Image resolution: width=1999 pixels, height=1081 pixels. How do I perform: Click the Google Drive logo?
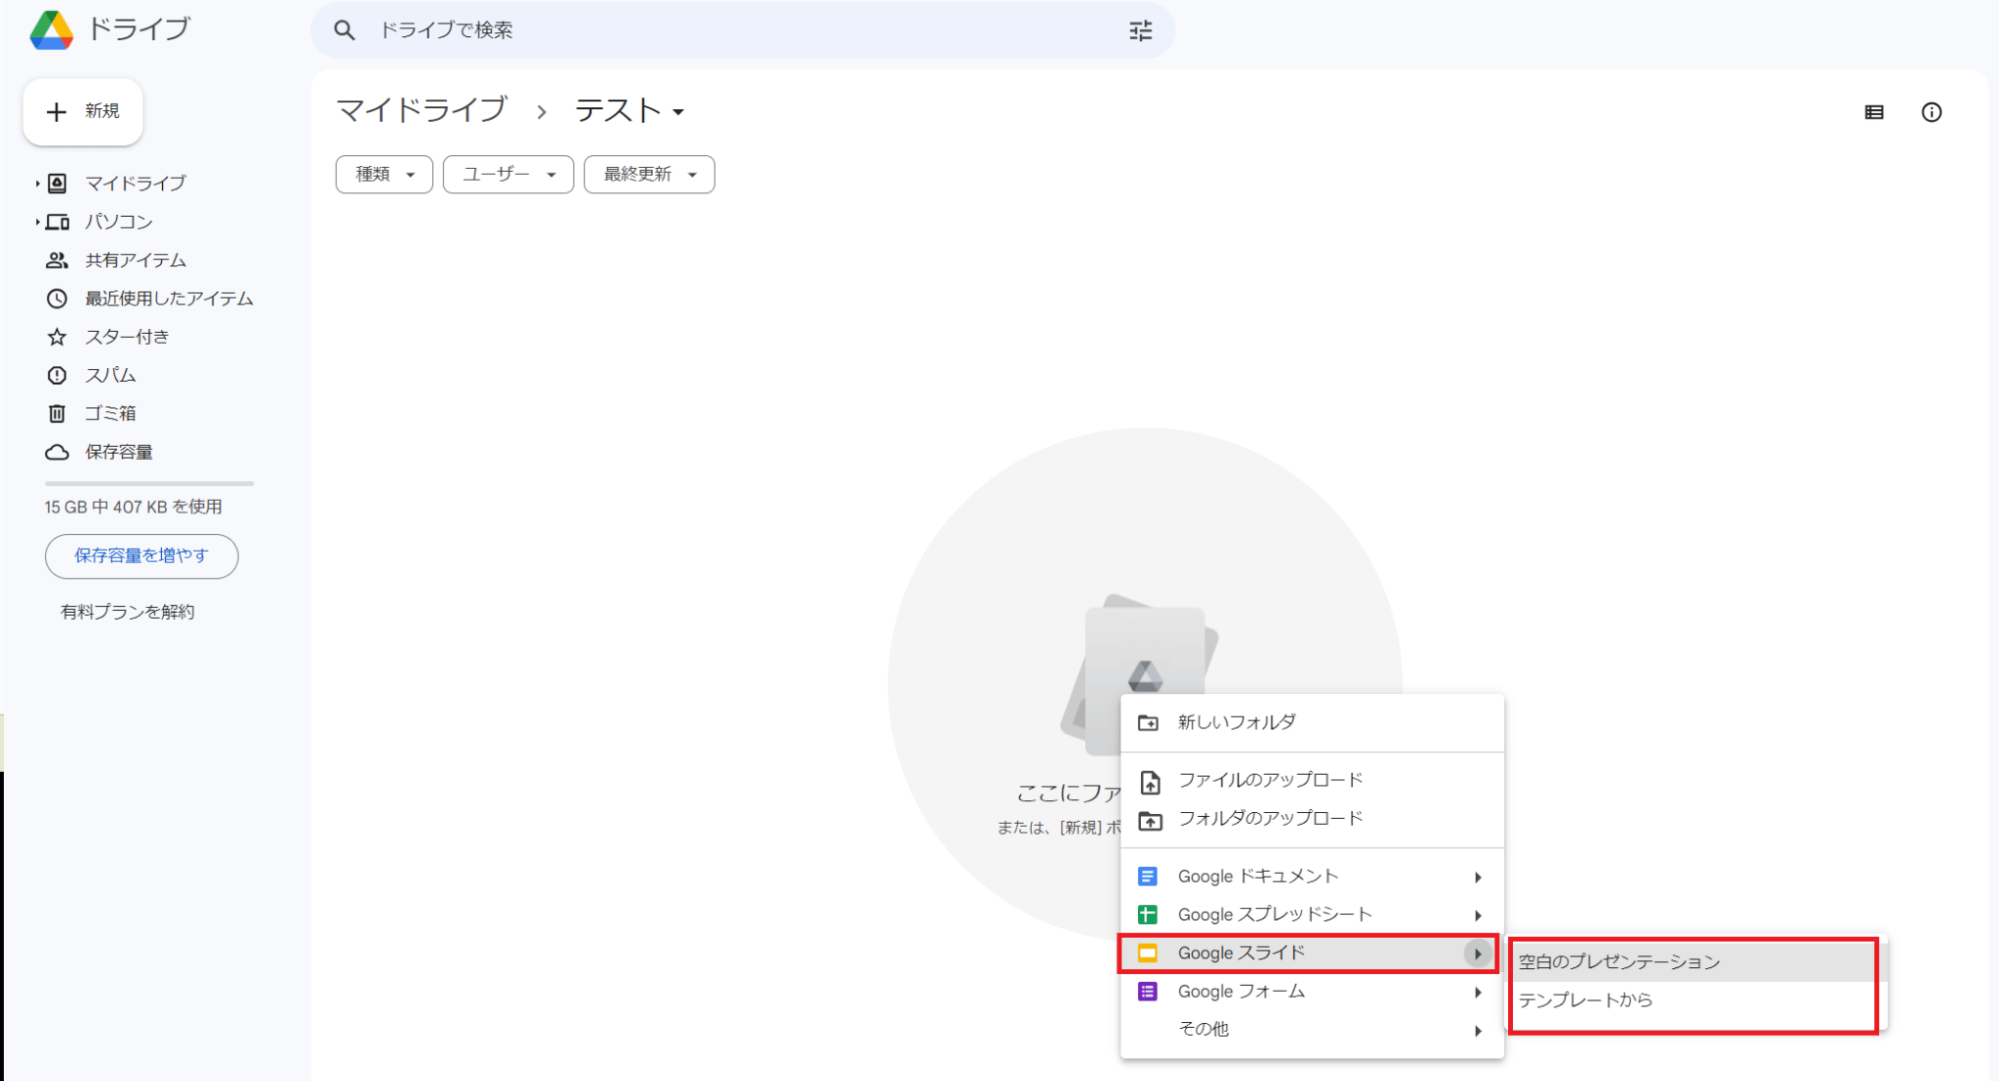point(52,30)
